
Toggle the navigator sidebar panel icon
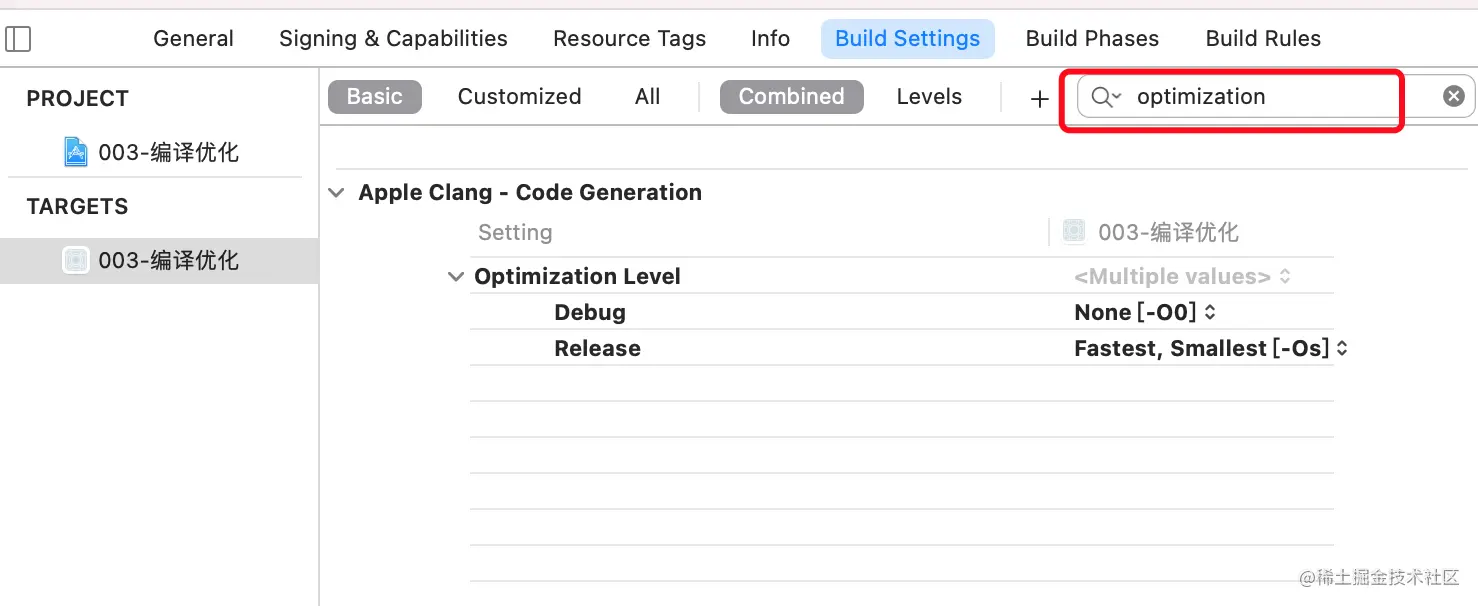point(19,39)
